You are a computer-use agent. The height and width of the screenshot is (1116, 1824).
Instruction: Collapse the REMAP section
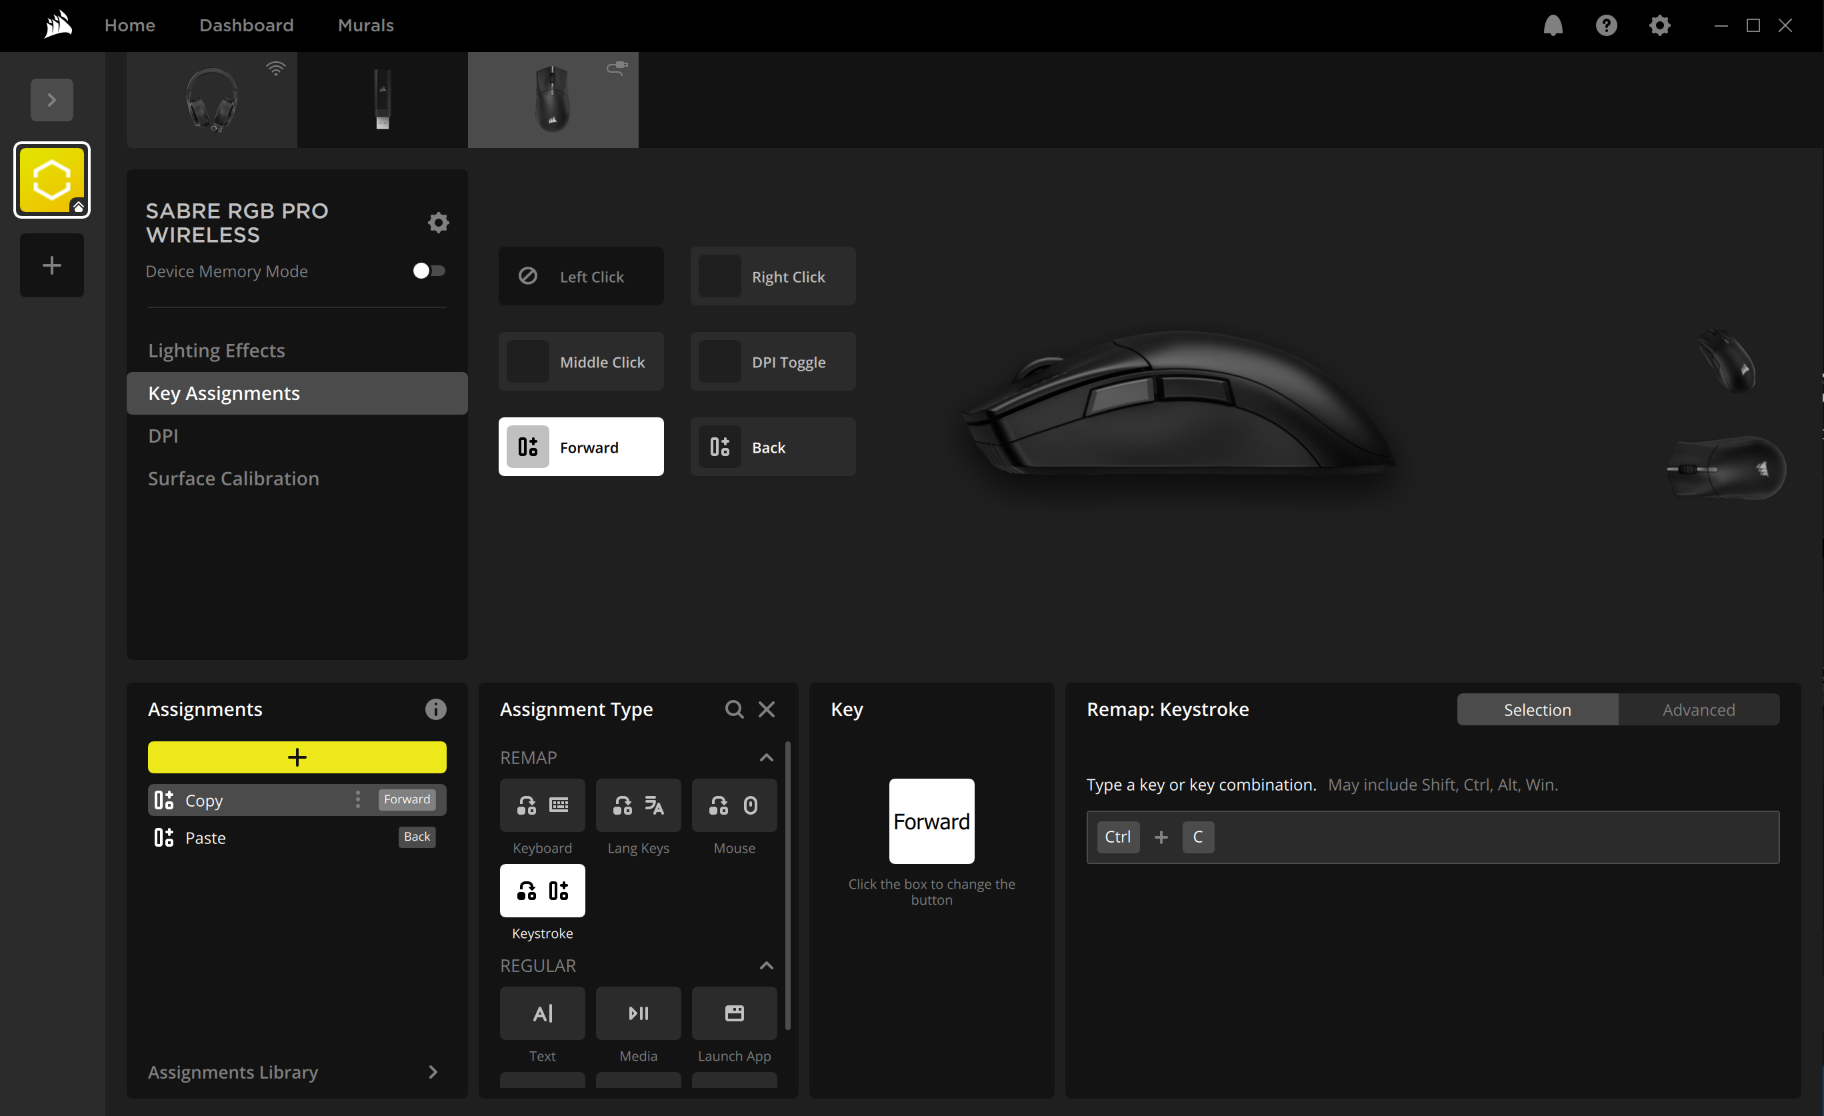[766, 758]
